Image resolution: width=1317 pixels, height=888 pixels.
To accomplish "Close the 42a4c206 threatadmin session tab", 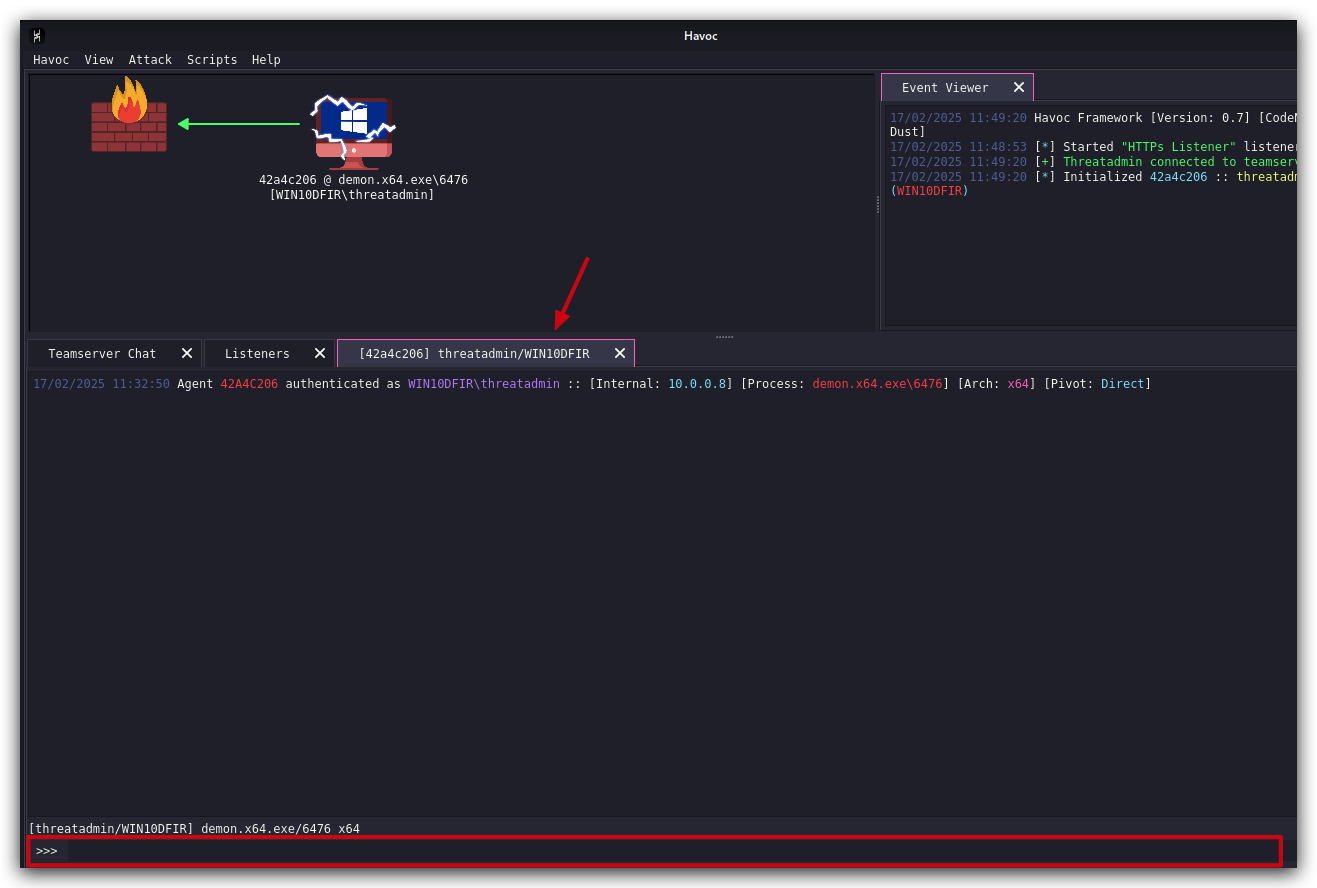I will click(x=620, y=353).
